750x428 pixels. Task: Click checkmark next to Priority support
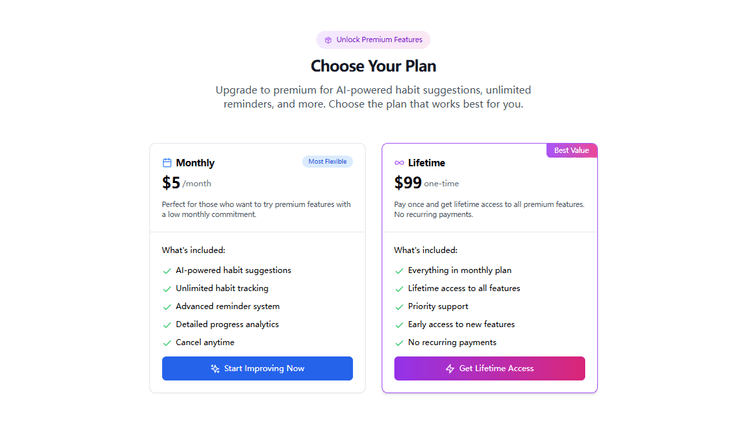(399, 307)
